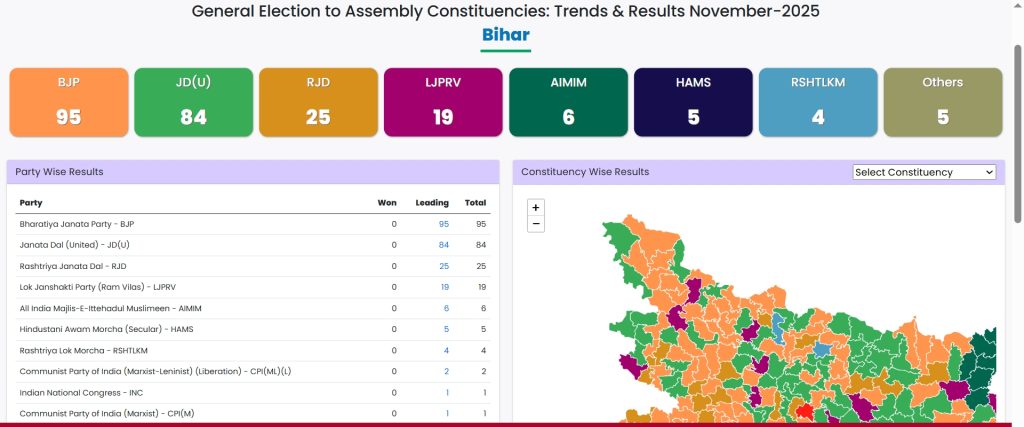
Task: Click the RJD 25 seats tile
Action: (318, 102)
